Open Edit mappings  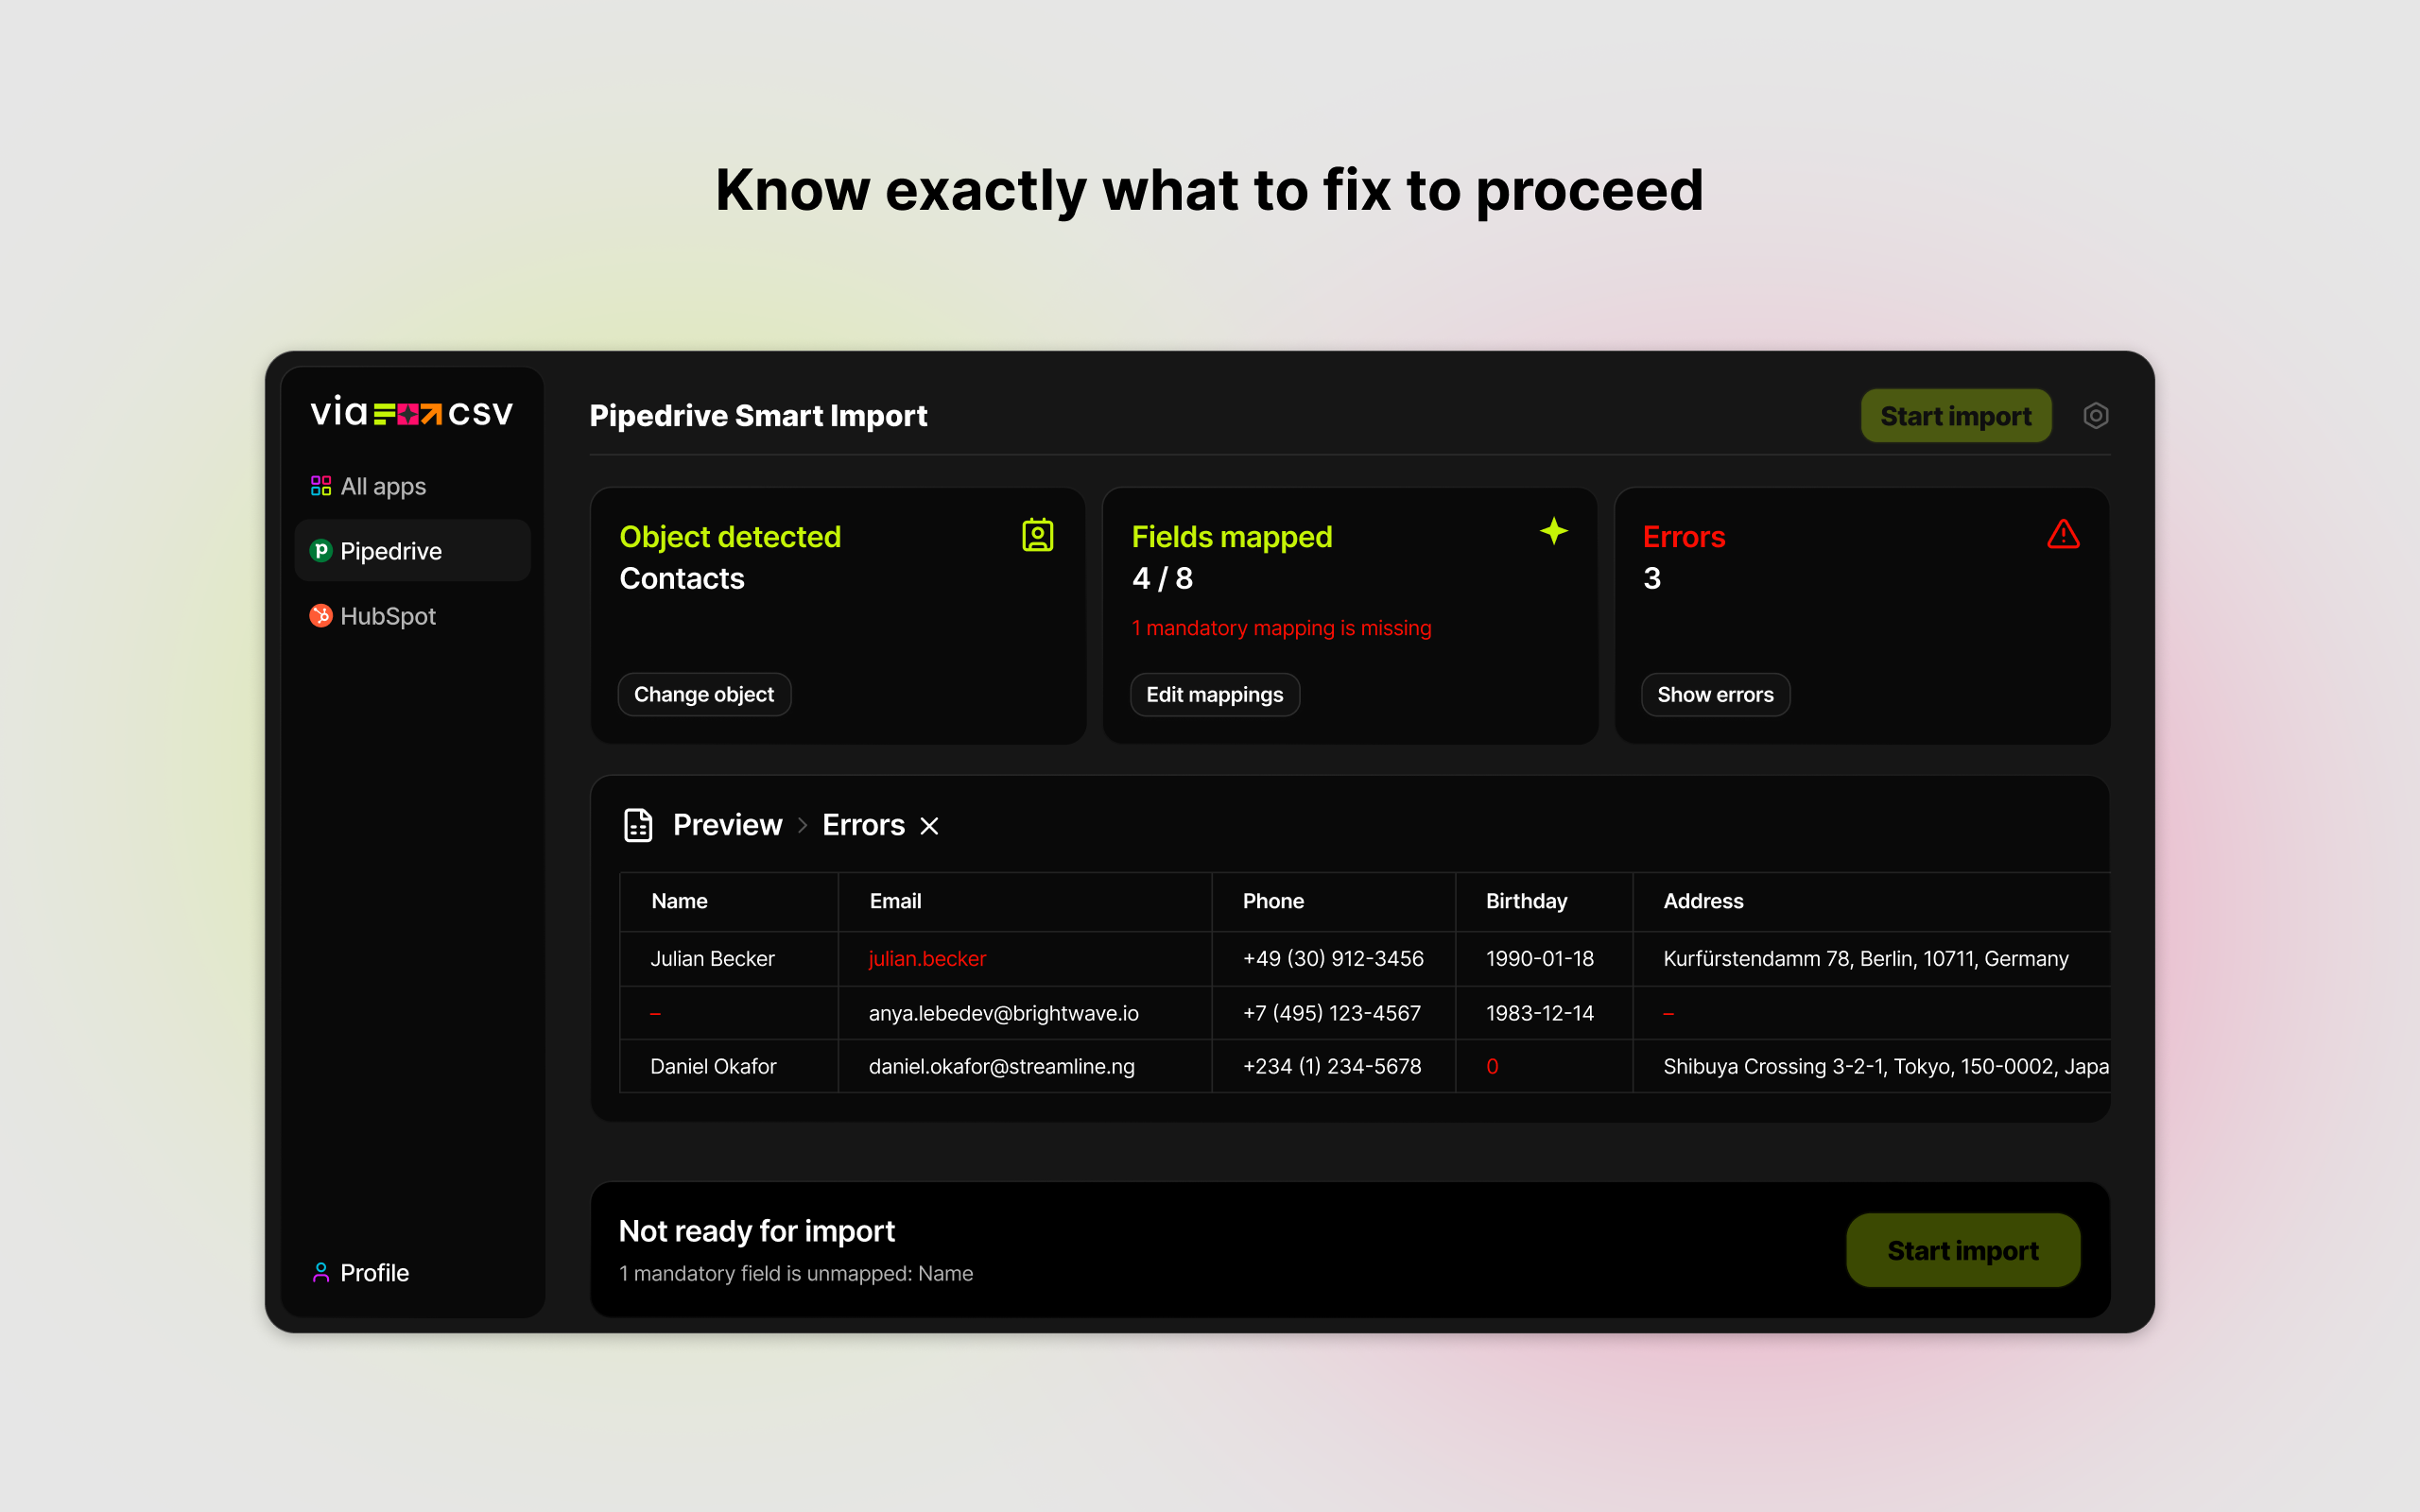[1214, 694]
